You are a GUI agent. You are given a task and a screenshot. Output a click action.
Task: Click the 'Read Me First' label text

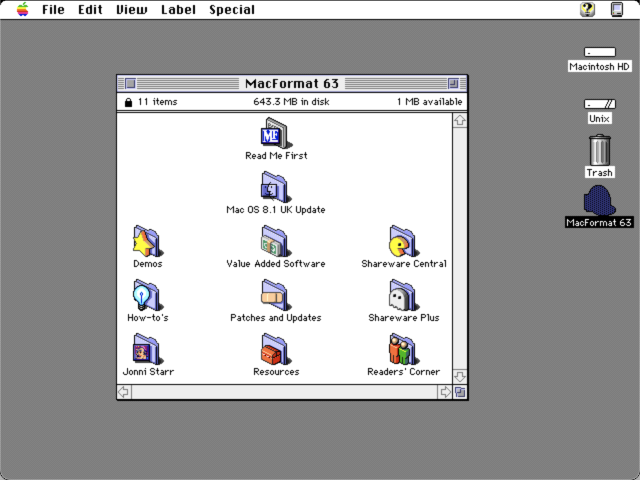click(x=276, y=156)
